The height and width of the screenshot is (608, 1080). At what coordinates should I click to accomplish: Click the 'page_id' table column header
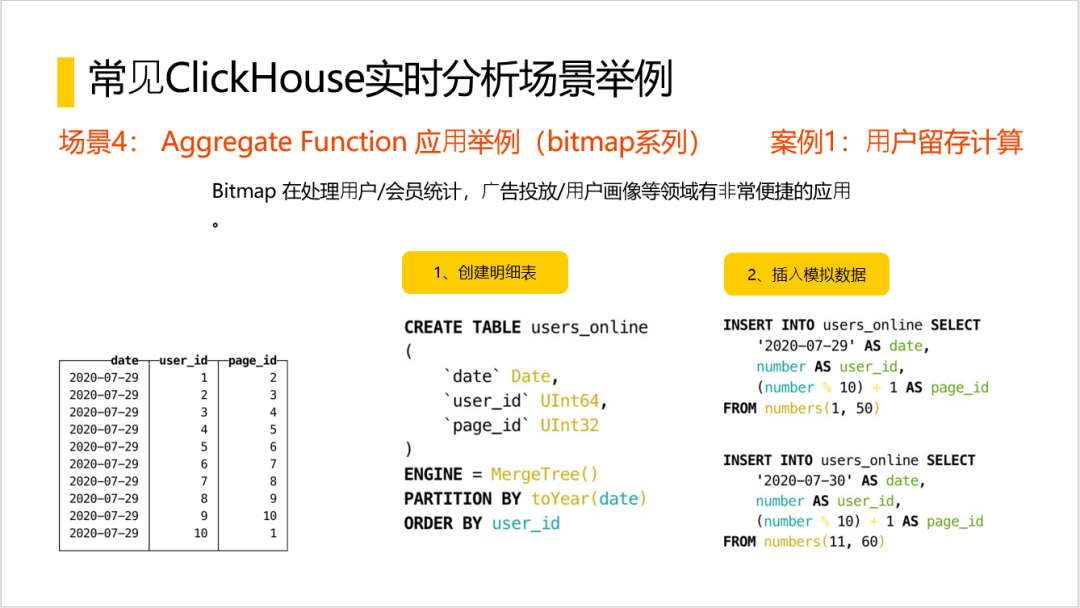(x=252, y=360)
